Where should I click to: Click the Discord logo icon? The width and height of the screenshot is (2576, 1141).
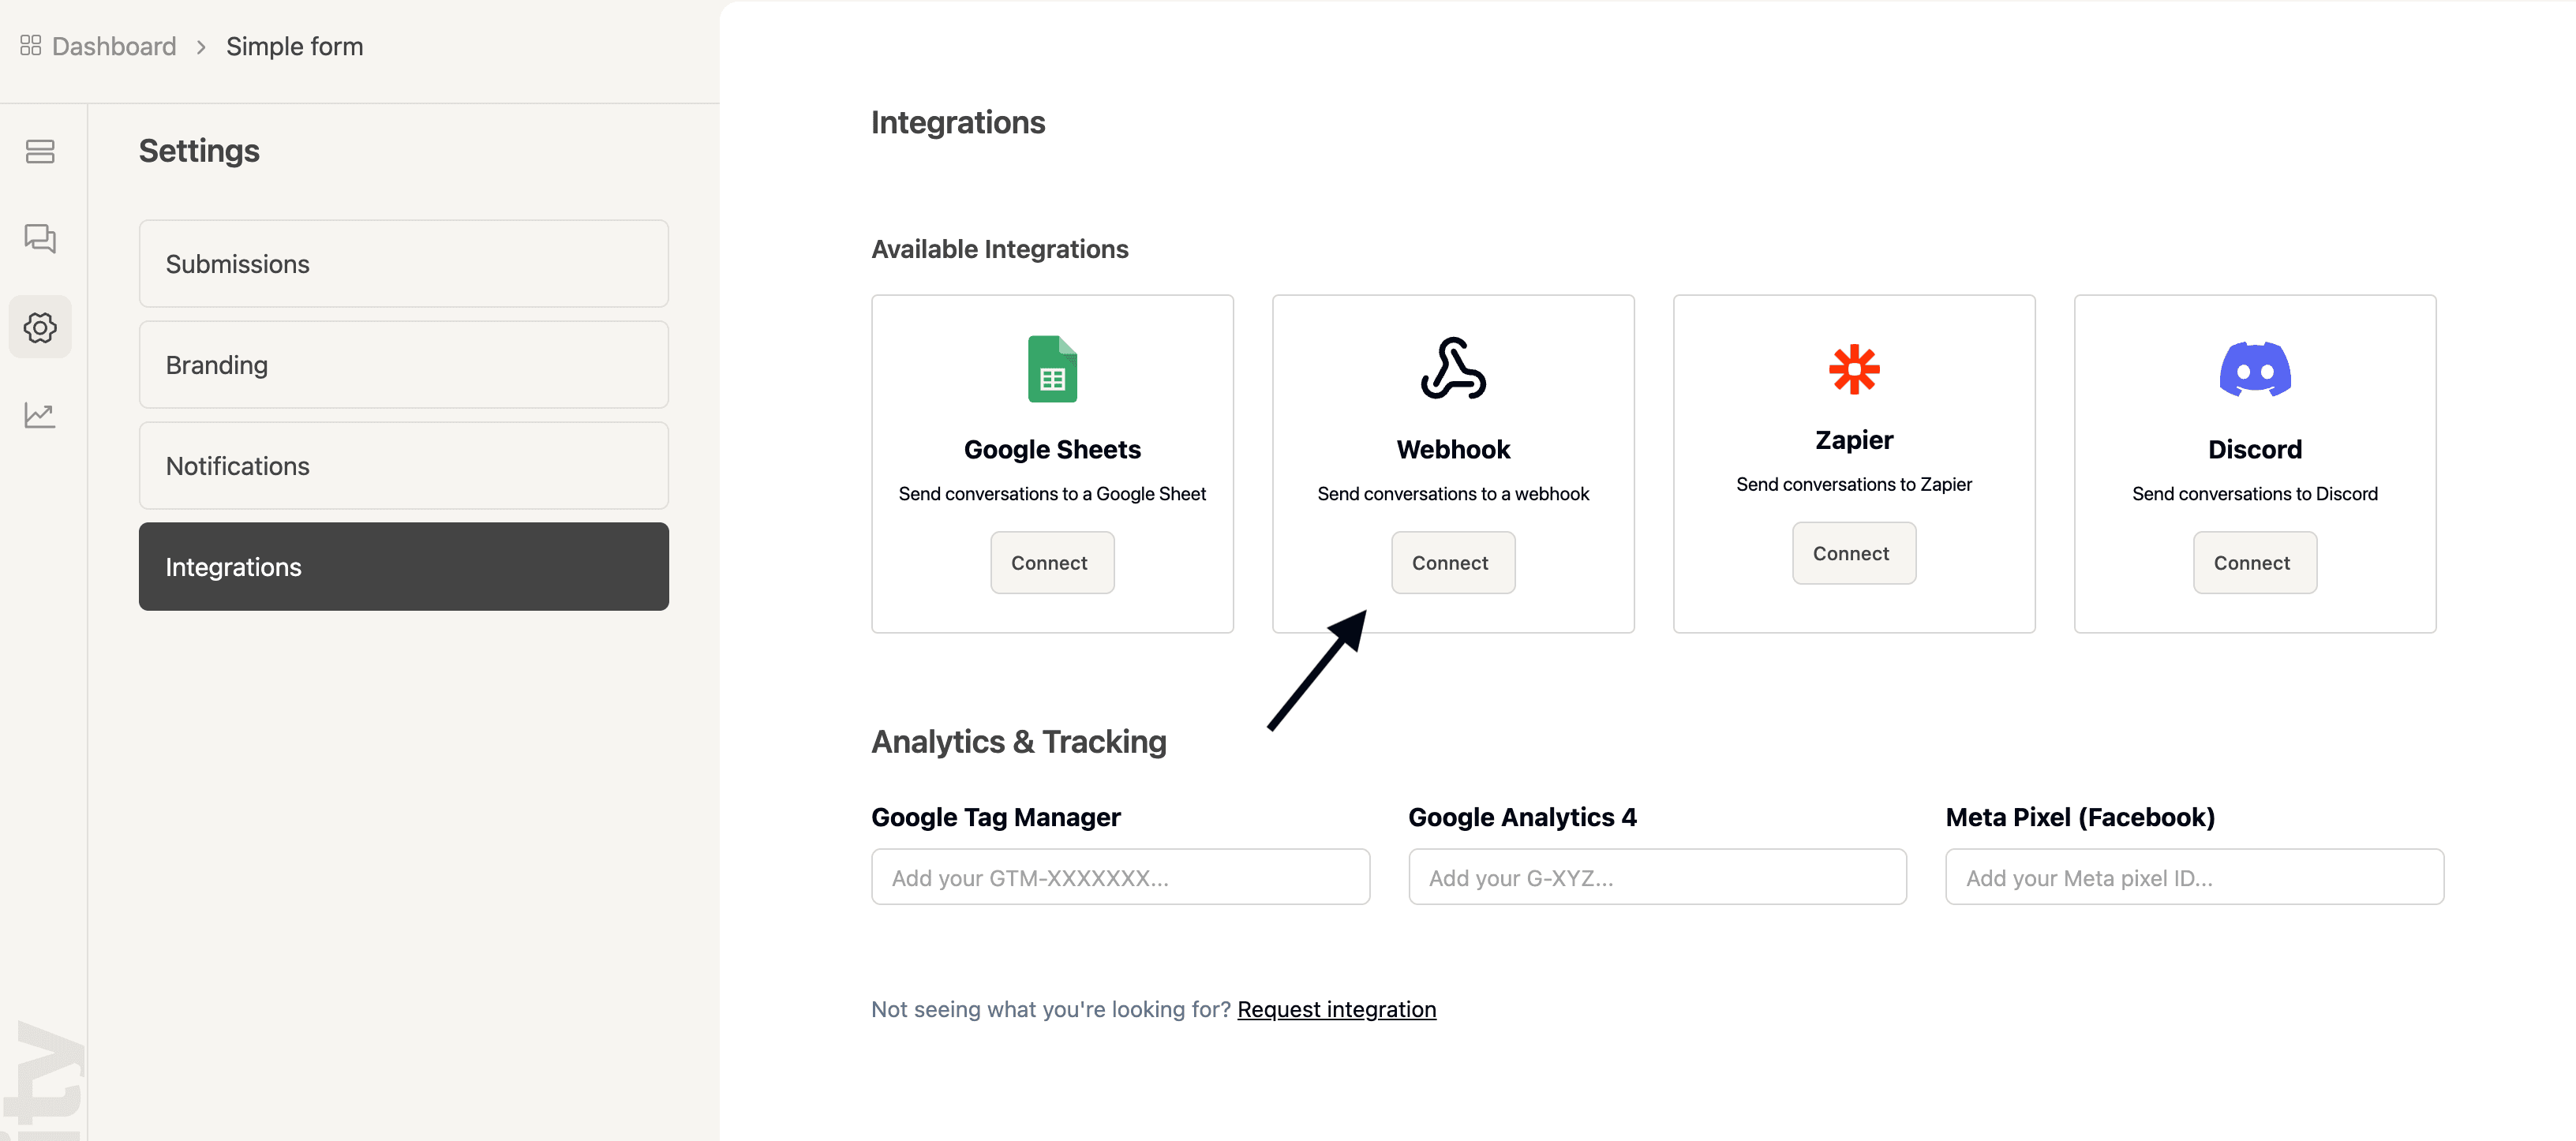pos(2255,368)
